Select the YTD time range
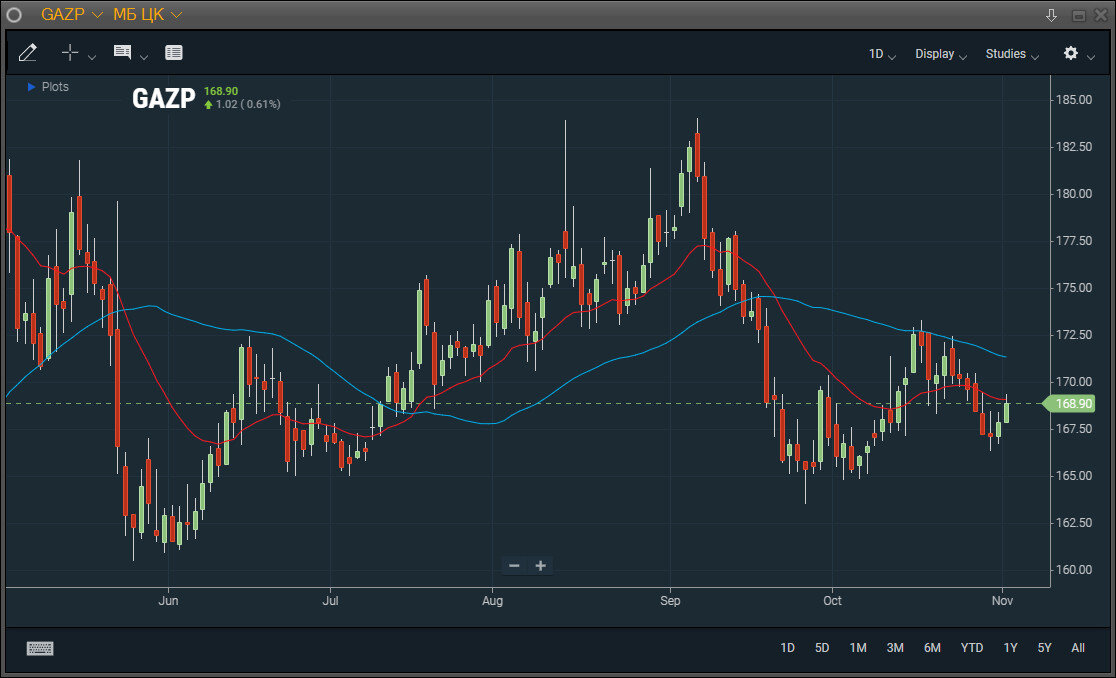Viewport: 1116px width, 678px height. click(972, 647)
